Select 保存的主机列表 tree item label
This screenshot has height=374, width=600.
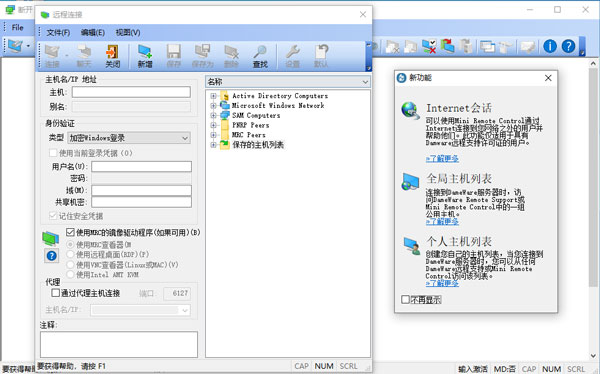258,145
